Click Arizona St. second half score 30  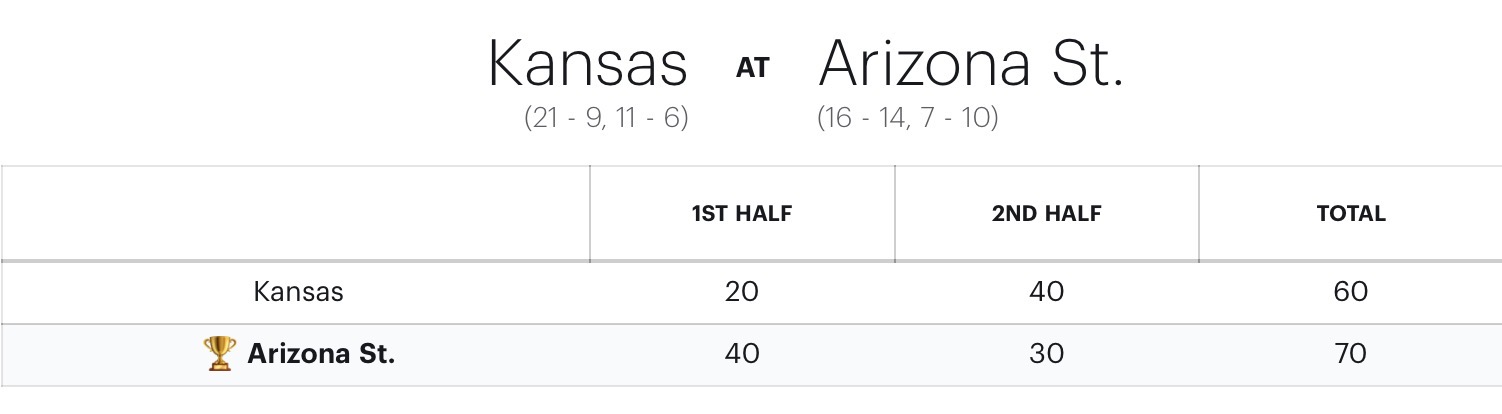pyautogui.click(x=1046, y=354)
